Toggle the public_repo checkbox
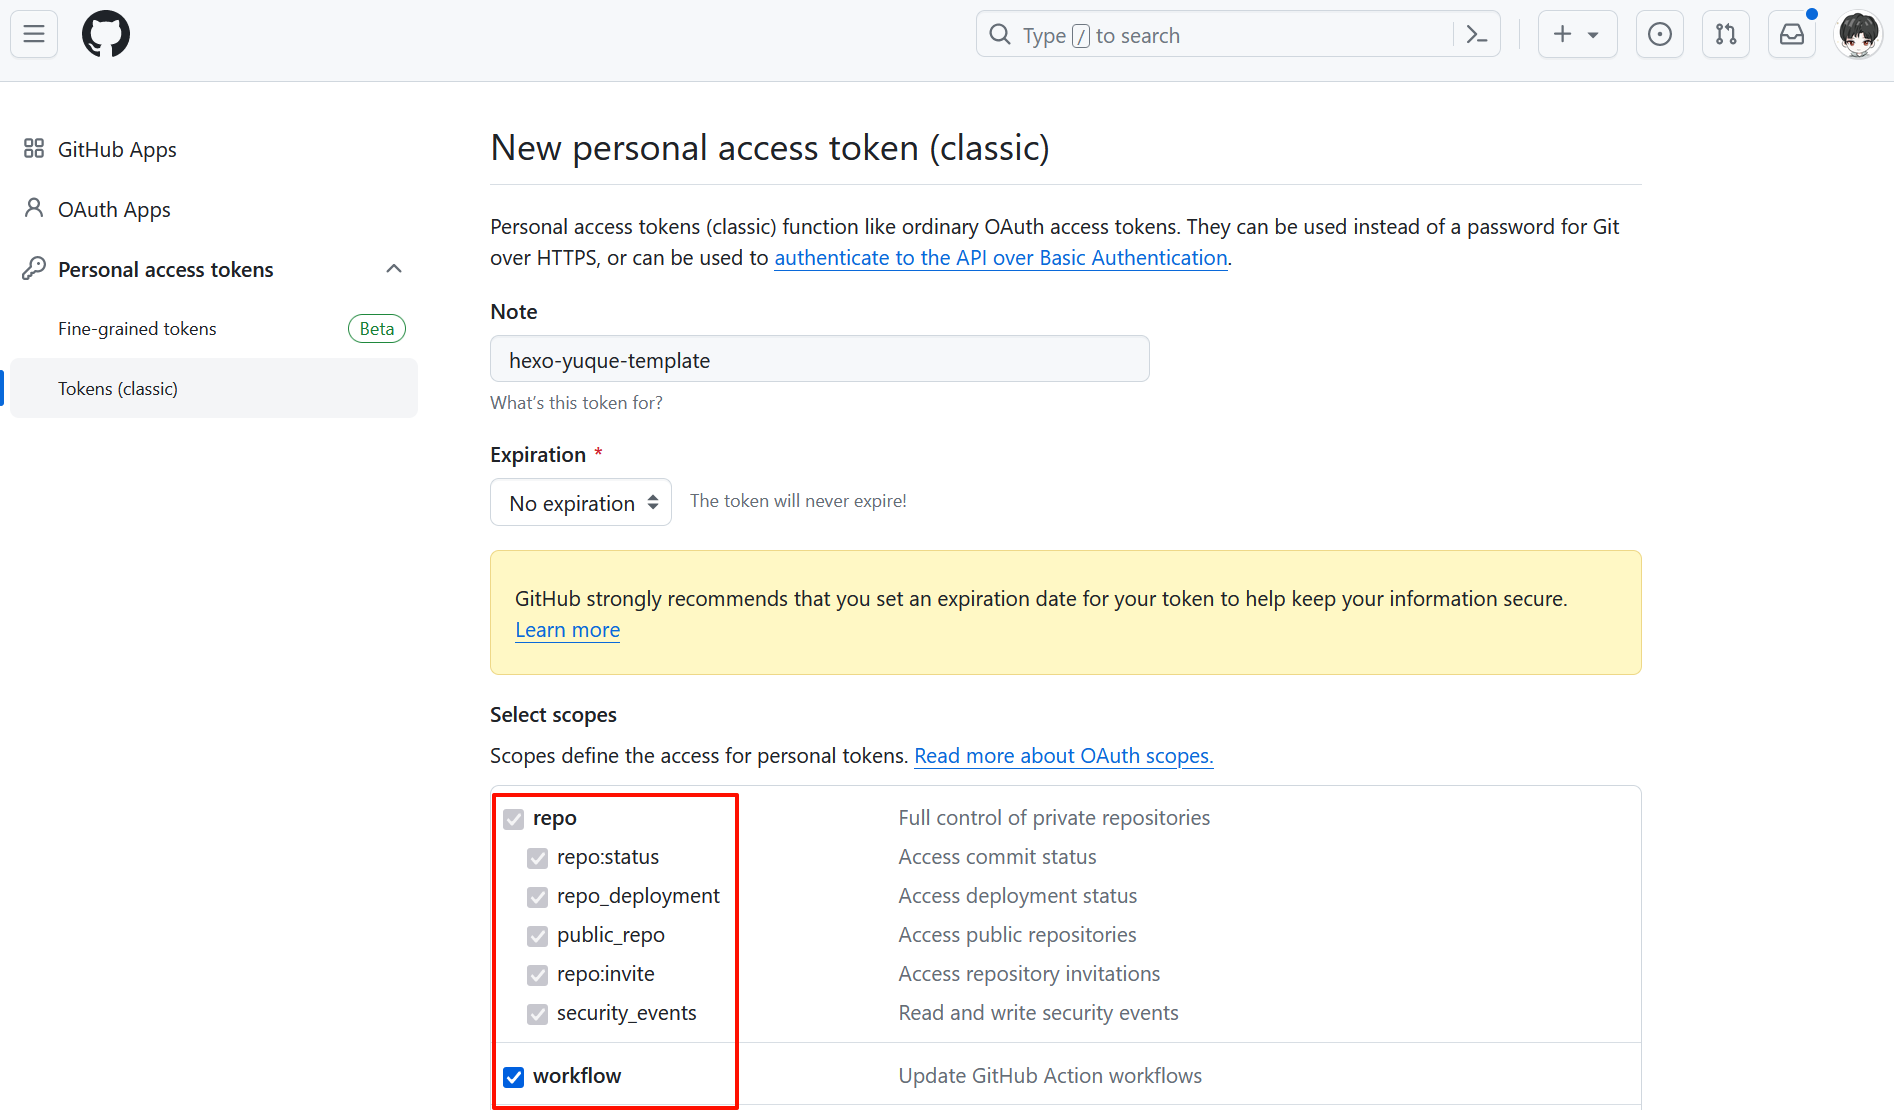Screen dimensions: 1894x1110 [x=538, y=936]
